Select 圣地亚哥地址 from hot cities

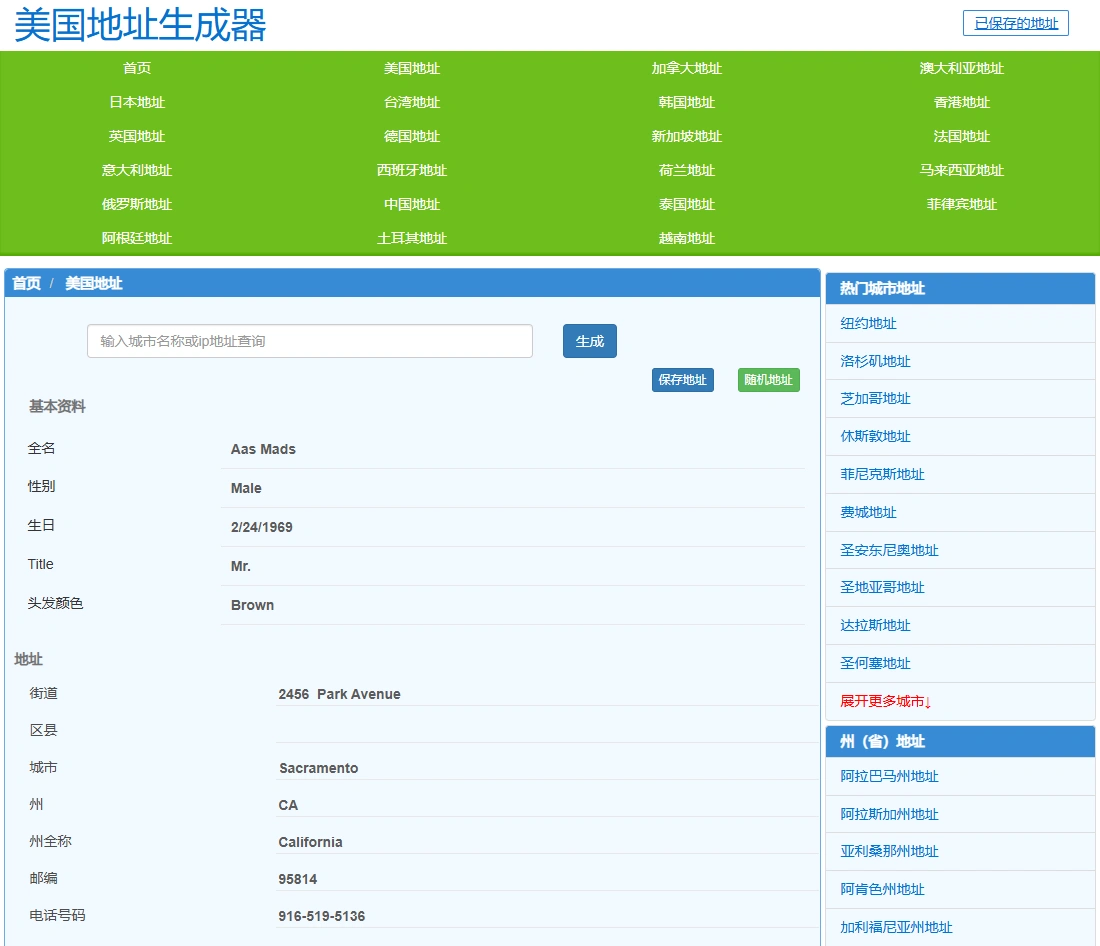pos(883,587)
